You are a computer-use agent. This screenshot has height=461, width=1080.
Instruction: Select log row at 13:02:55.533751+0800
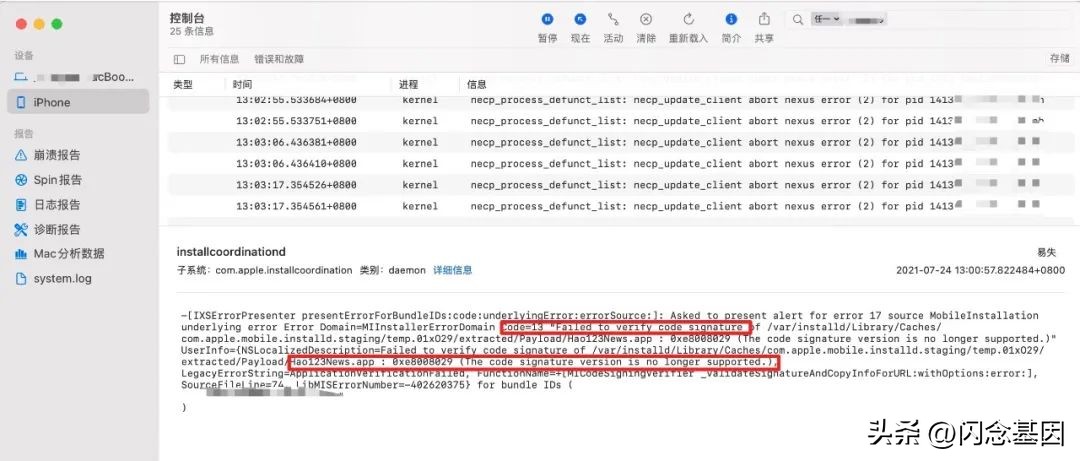coord(619,121)
